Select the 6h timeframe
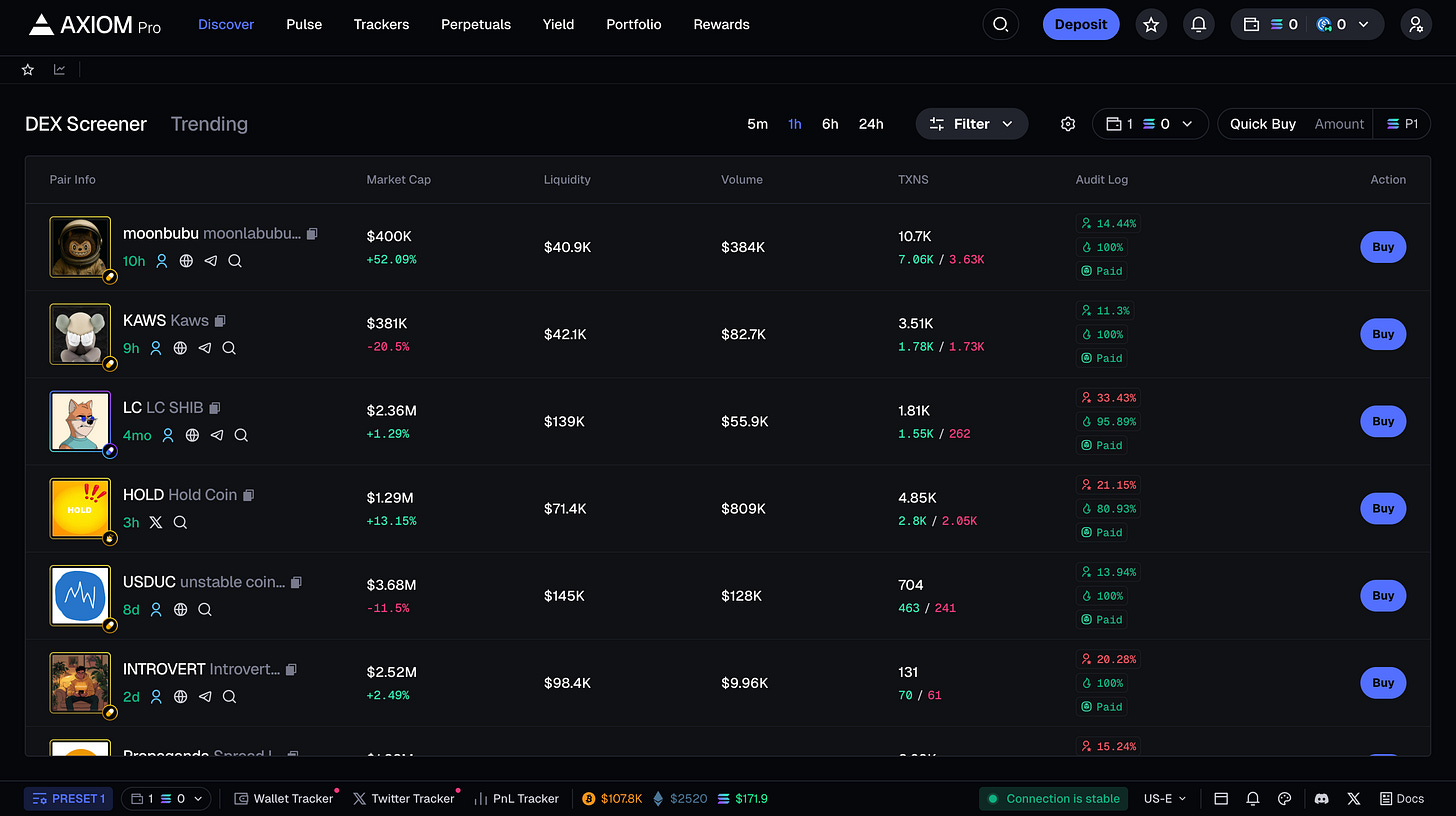This screenshot has width=1456, height=816. coord(830,124)
